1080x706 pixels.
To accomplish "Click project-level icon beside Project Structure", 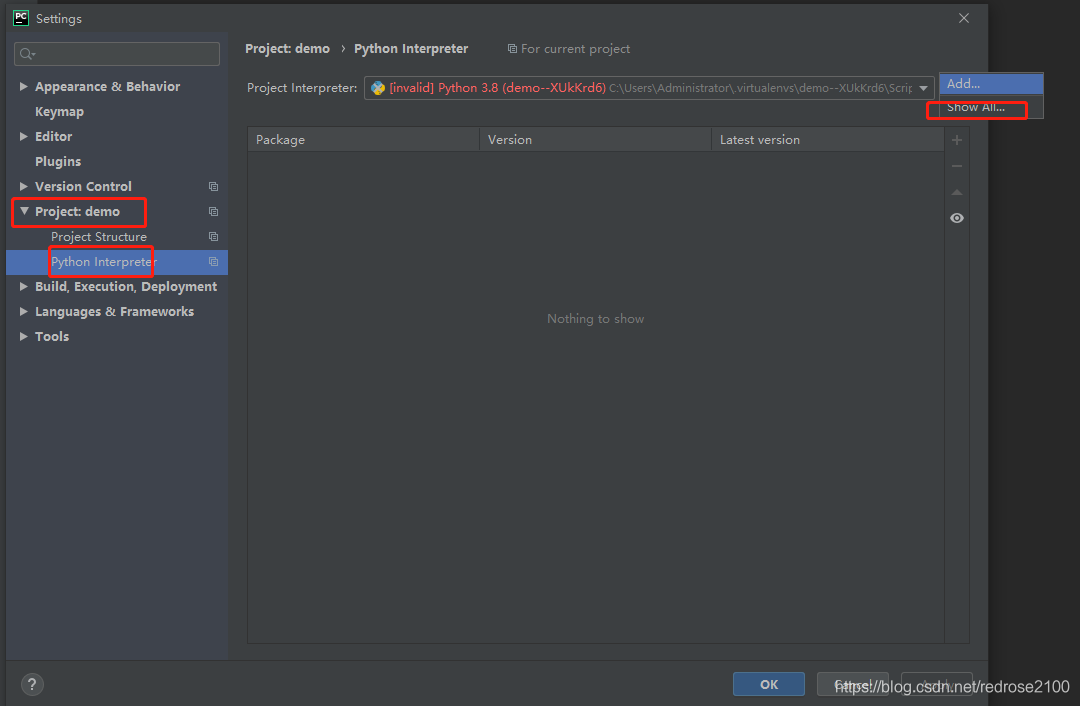I will [x=214, y=236].
